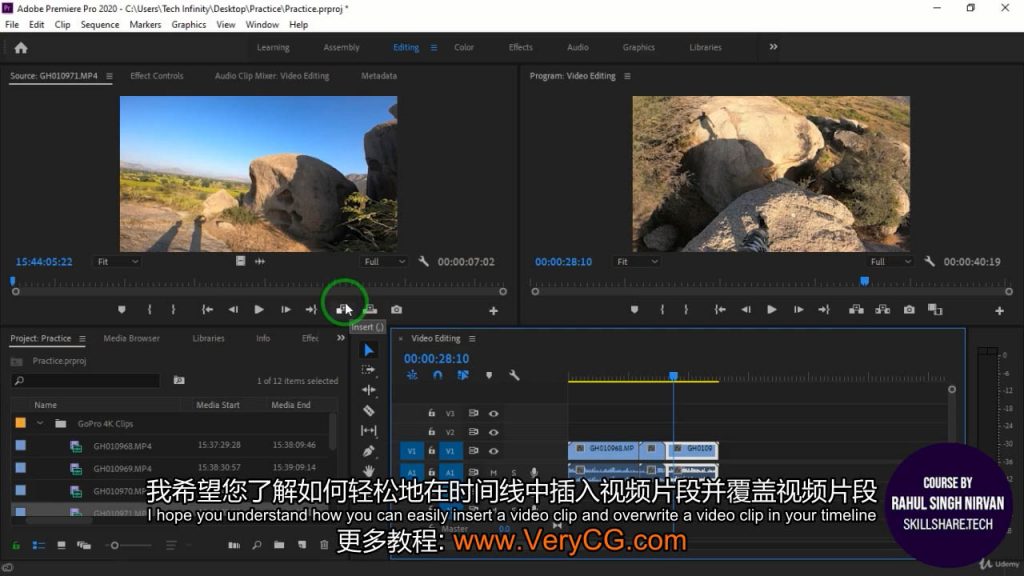Screen dimensions: 1024x576
Task: Add a marker in the Source monitor
Action: (121, 310)
